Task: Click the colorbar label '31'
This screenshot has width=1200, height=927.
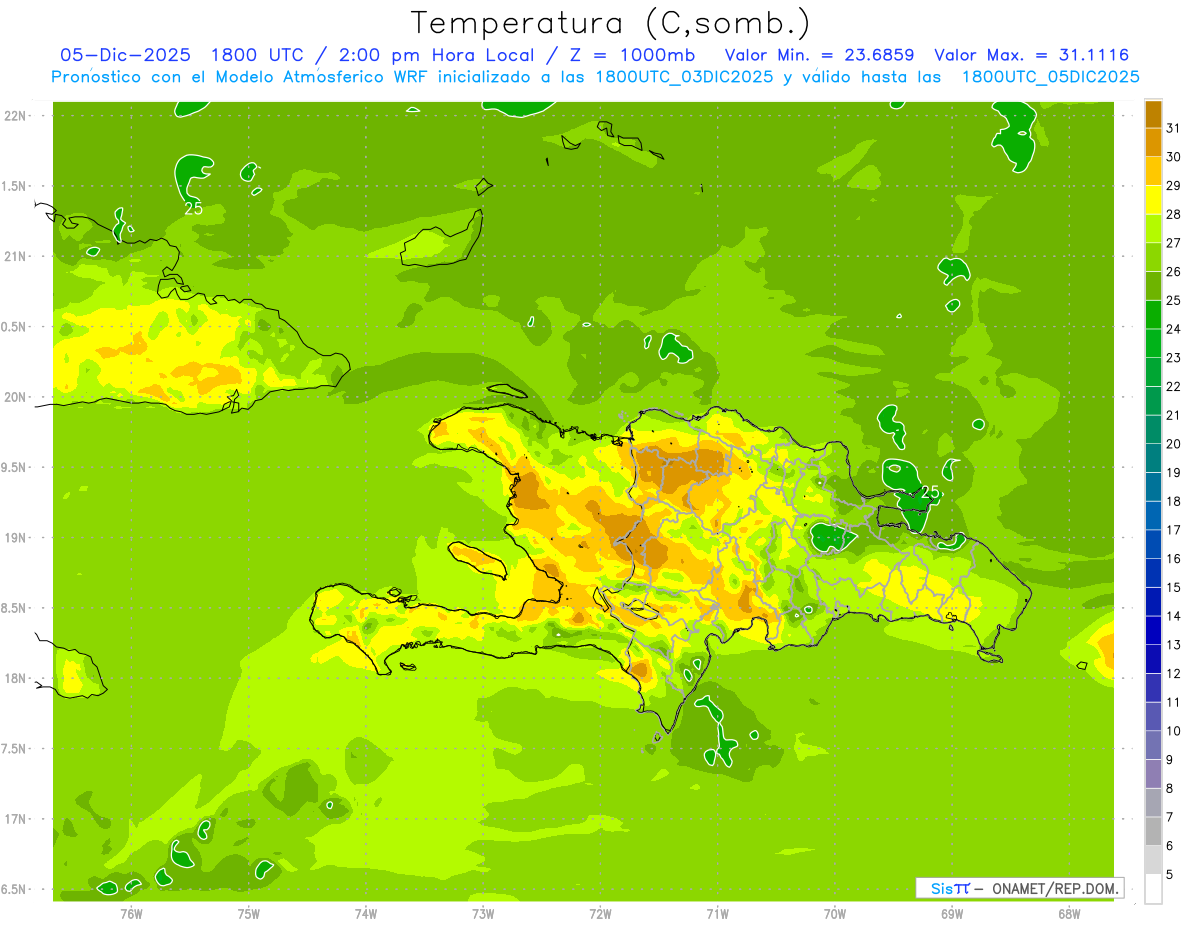Action: point(1174,128)
